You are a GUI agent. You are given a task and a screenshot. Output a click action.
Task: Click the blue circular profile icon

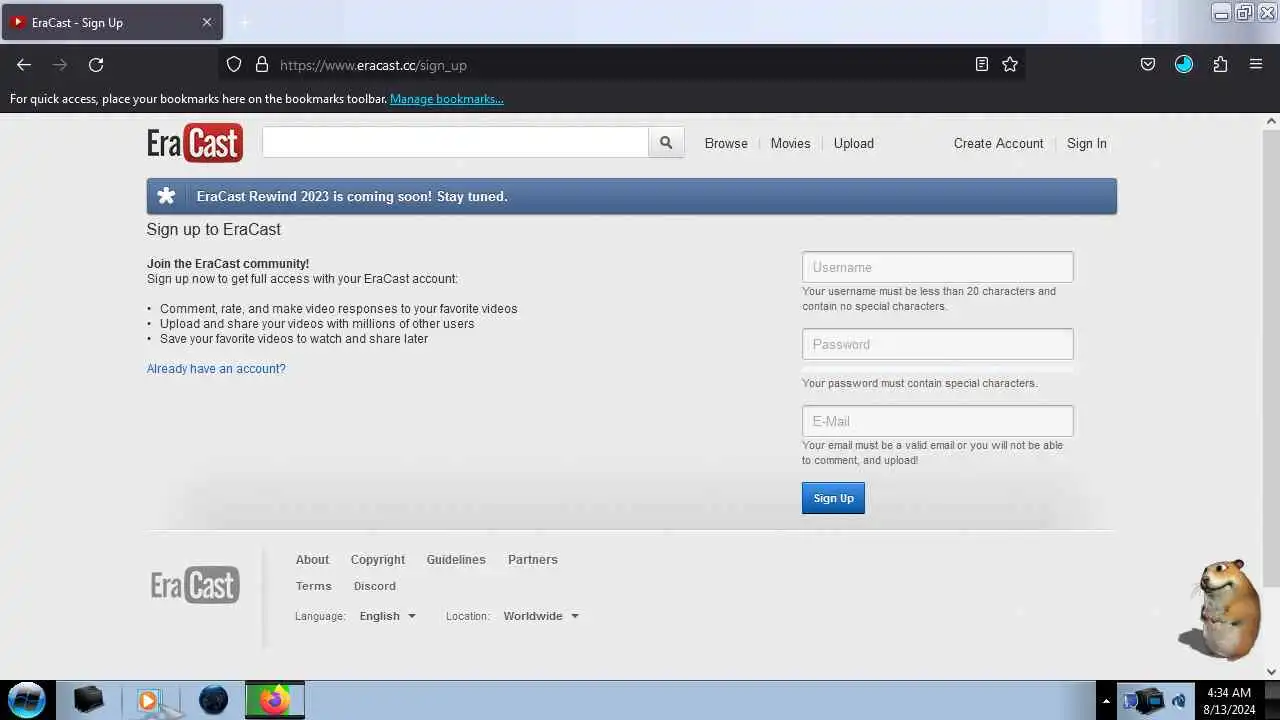(x=1184, y=65)
